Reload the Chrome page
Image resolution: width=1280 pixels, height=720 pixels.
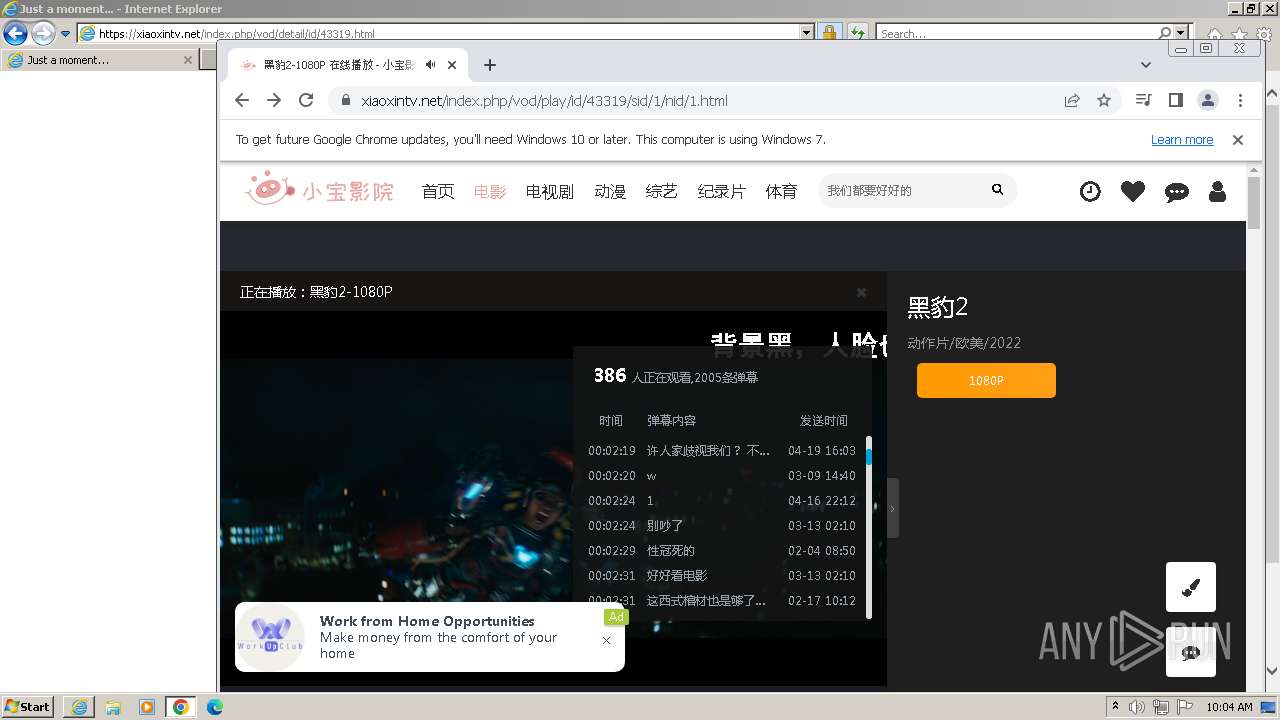(306, 100)
